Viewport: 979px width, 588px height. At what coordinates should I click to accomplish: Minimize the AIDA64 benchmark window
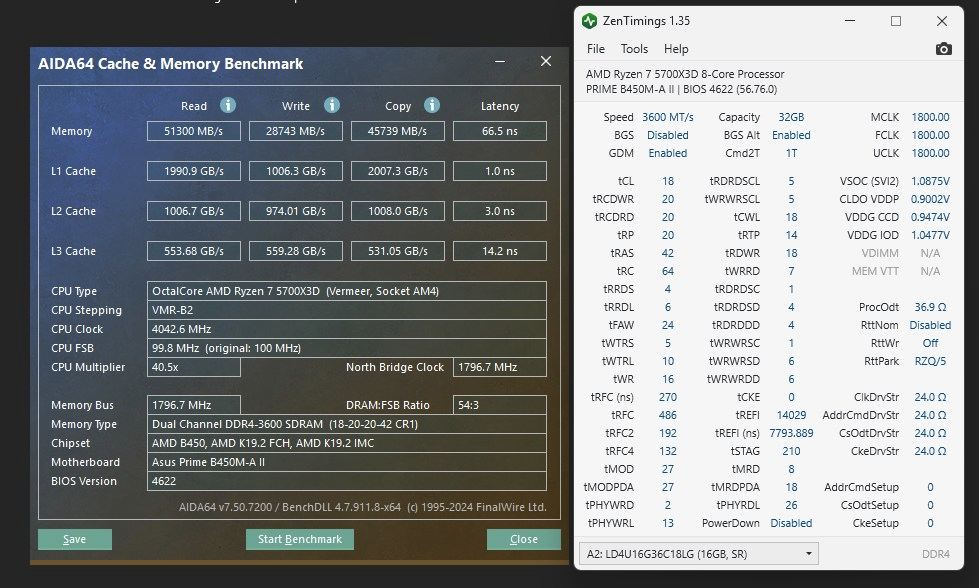(499, 61)
